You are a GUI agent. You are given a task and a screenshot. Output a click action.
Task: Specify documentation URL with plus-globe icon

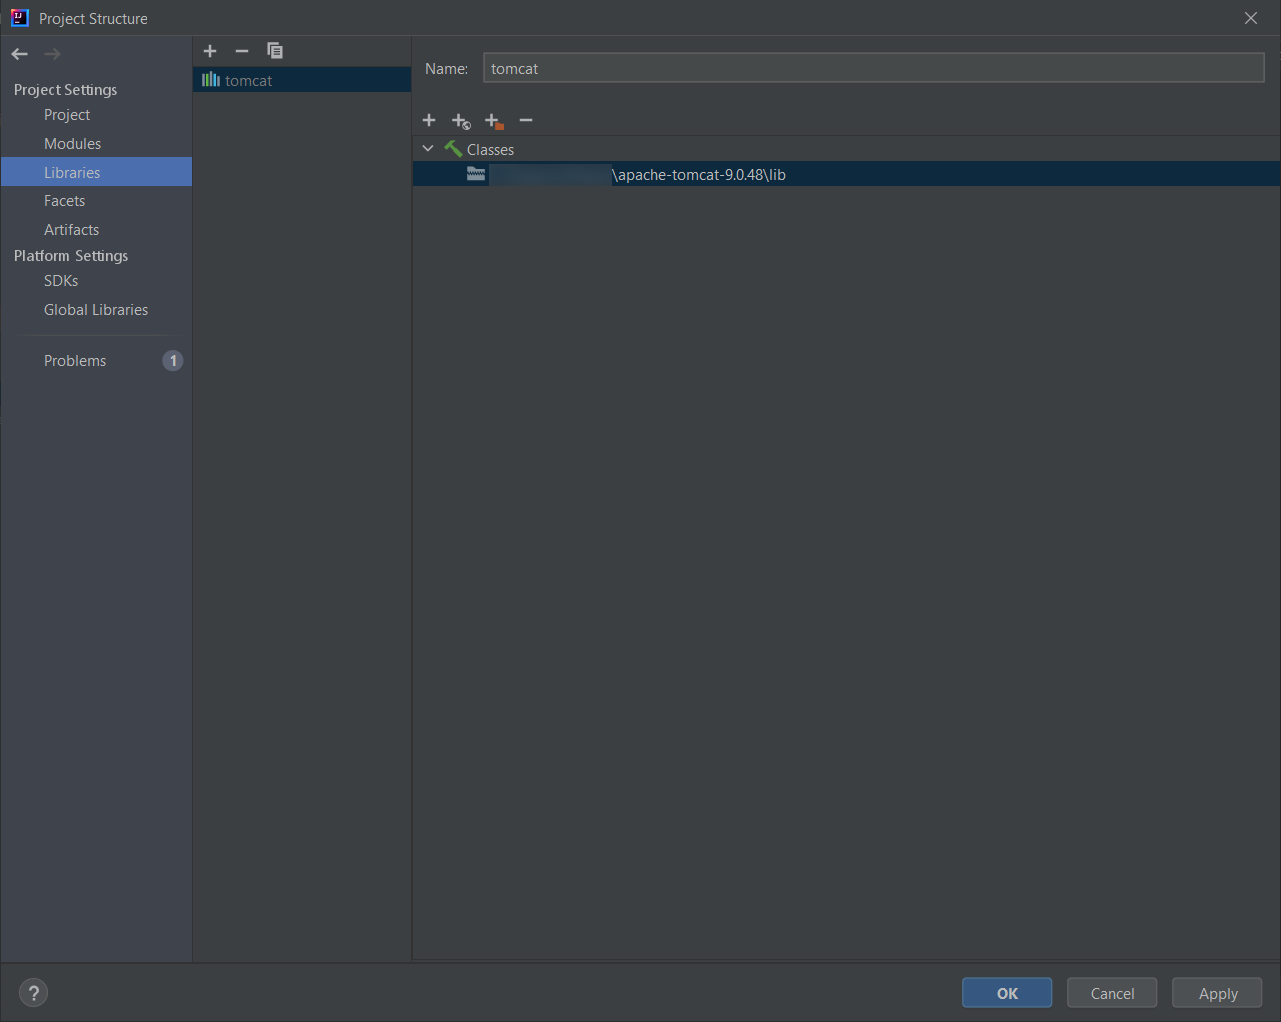point(461,121)
